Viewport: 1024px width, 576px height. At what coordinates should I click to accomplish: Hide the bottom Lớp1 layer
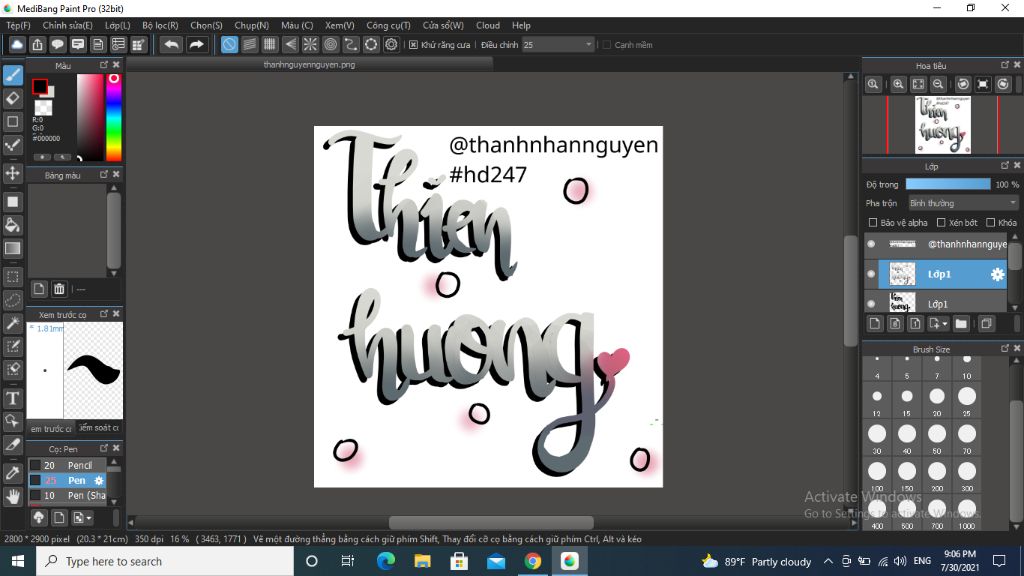click(x=871, y=304)
